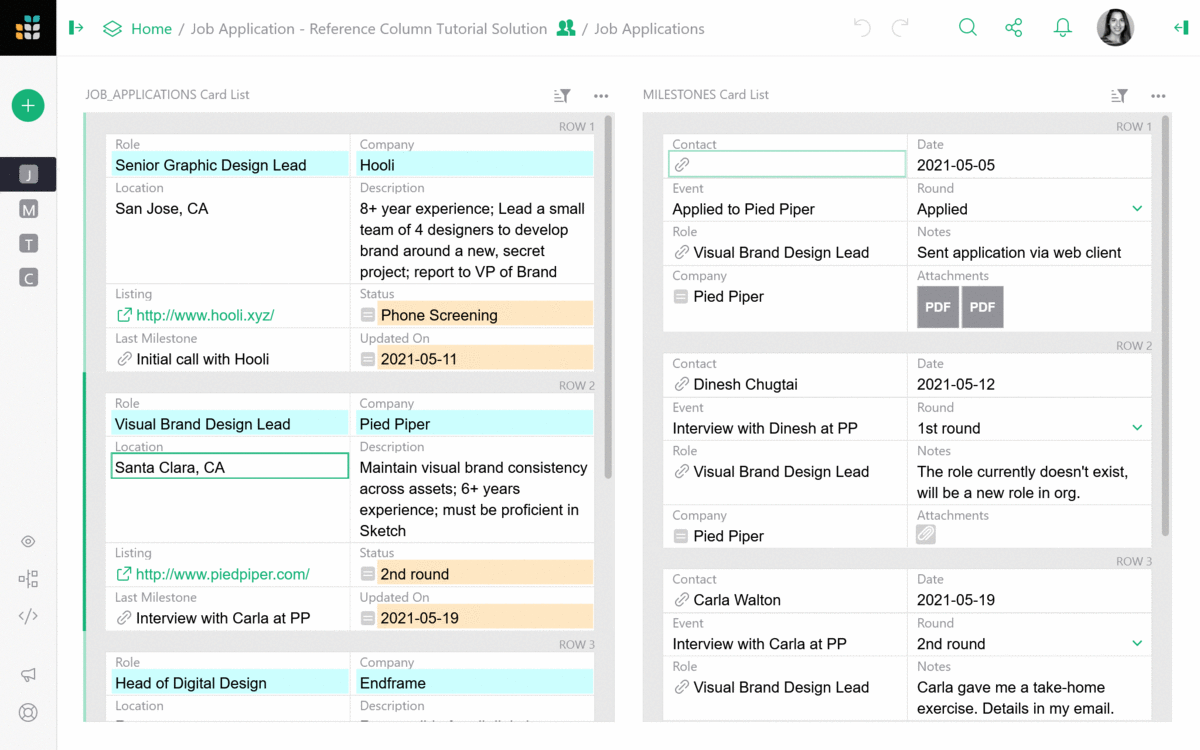
Task: Toggle the right panel collapse arrow
Action: [x=1180, y=28]
